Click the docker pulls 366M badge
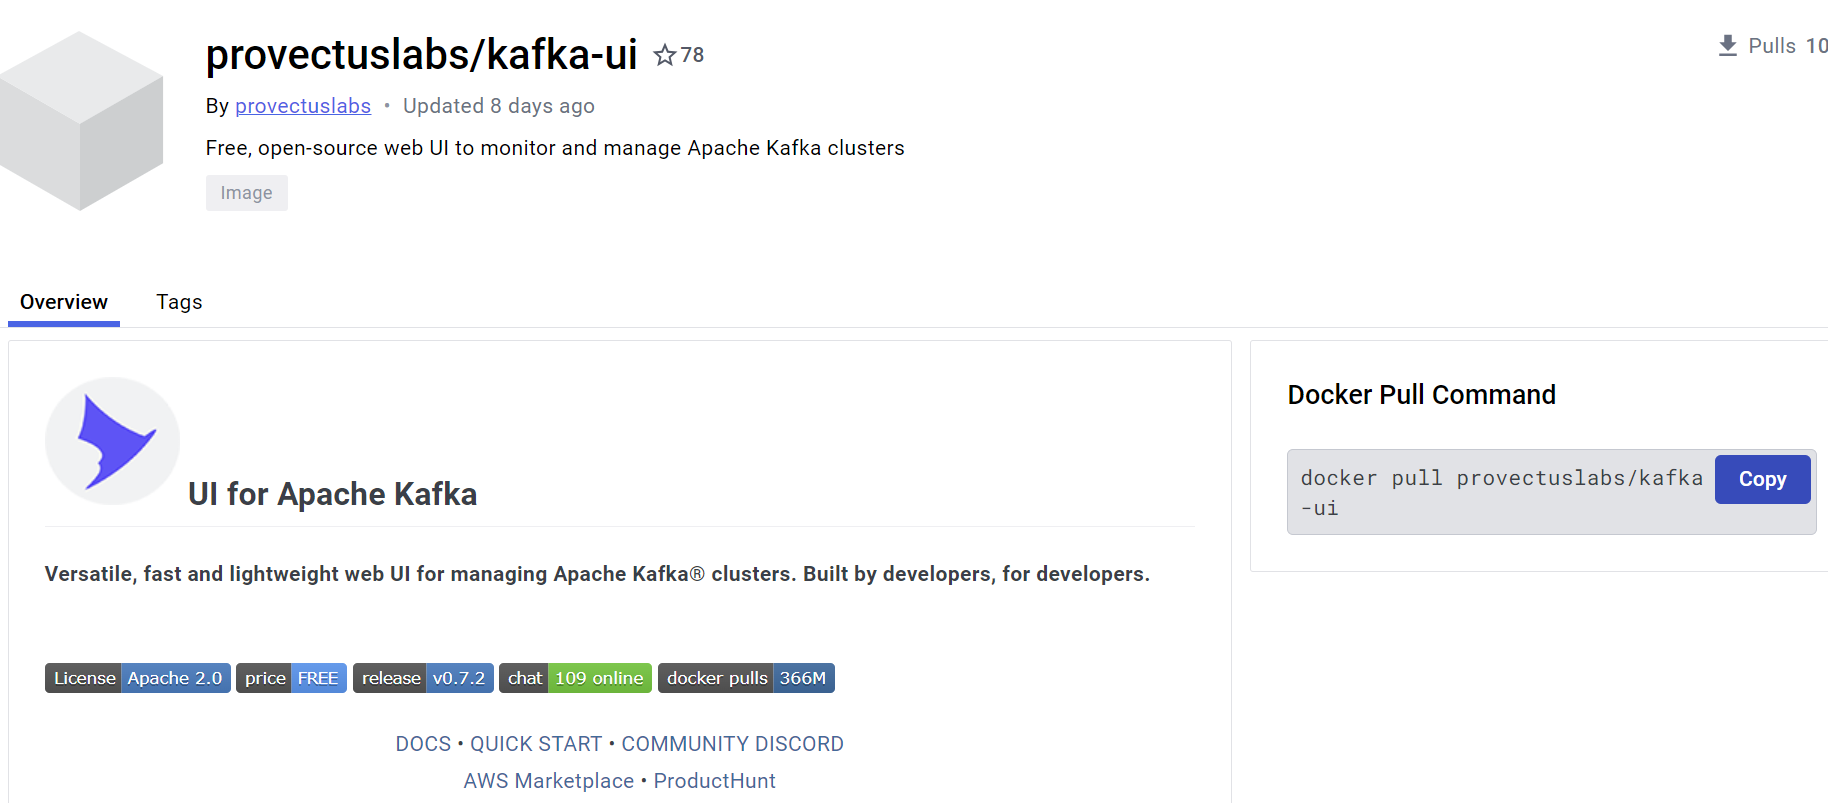The height and width of the screenshot is (803, 1828). pyautogui.click(x=746, y=678)
